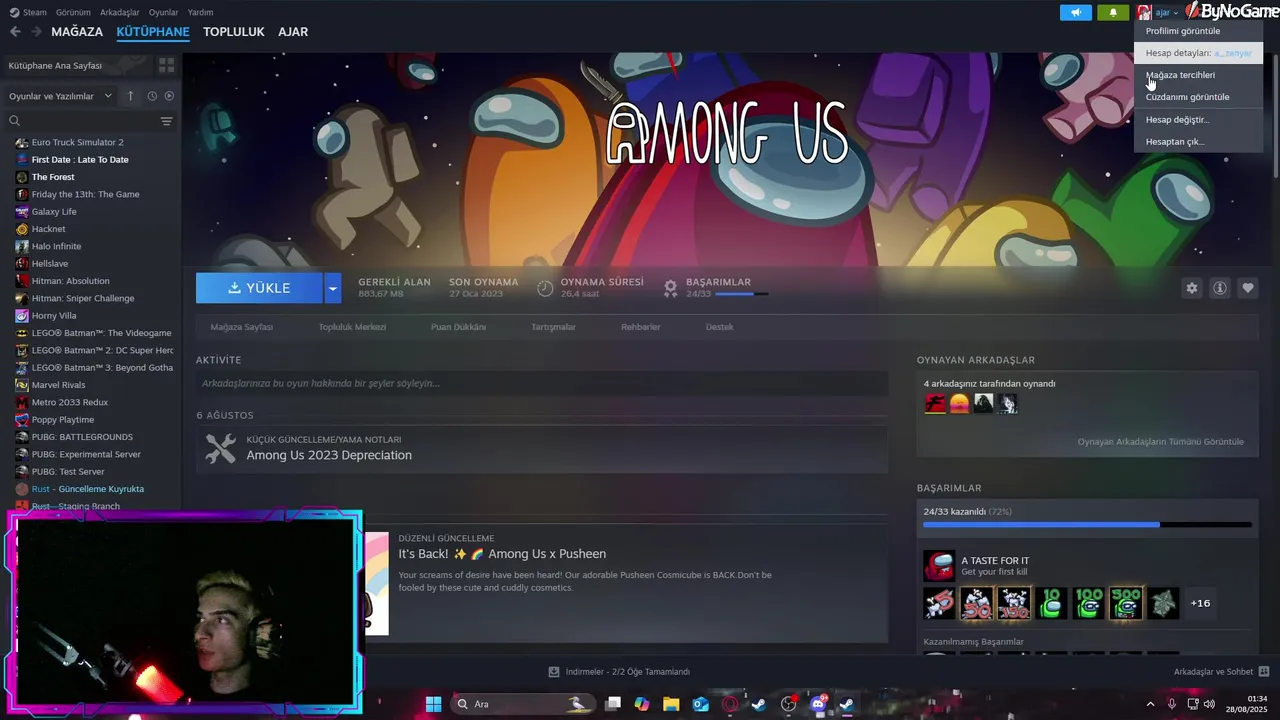The height and width of the screenshot is (720, 1280).
Task: Click the forward navigation arrow
Action: tap(36, 32)
